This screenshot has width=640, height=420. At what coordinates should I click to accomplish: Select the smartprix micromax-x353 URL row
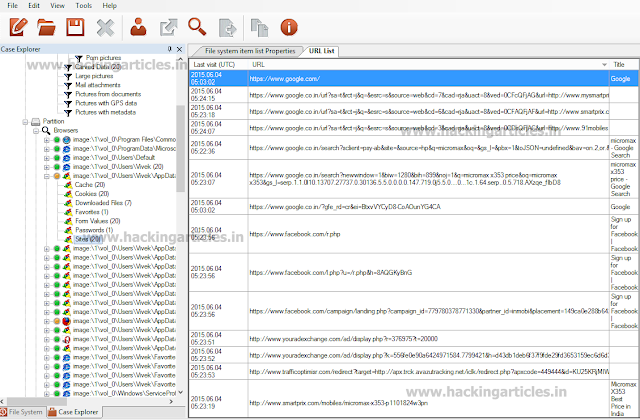414,399
